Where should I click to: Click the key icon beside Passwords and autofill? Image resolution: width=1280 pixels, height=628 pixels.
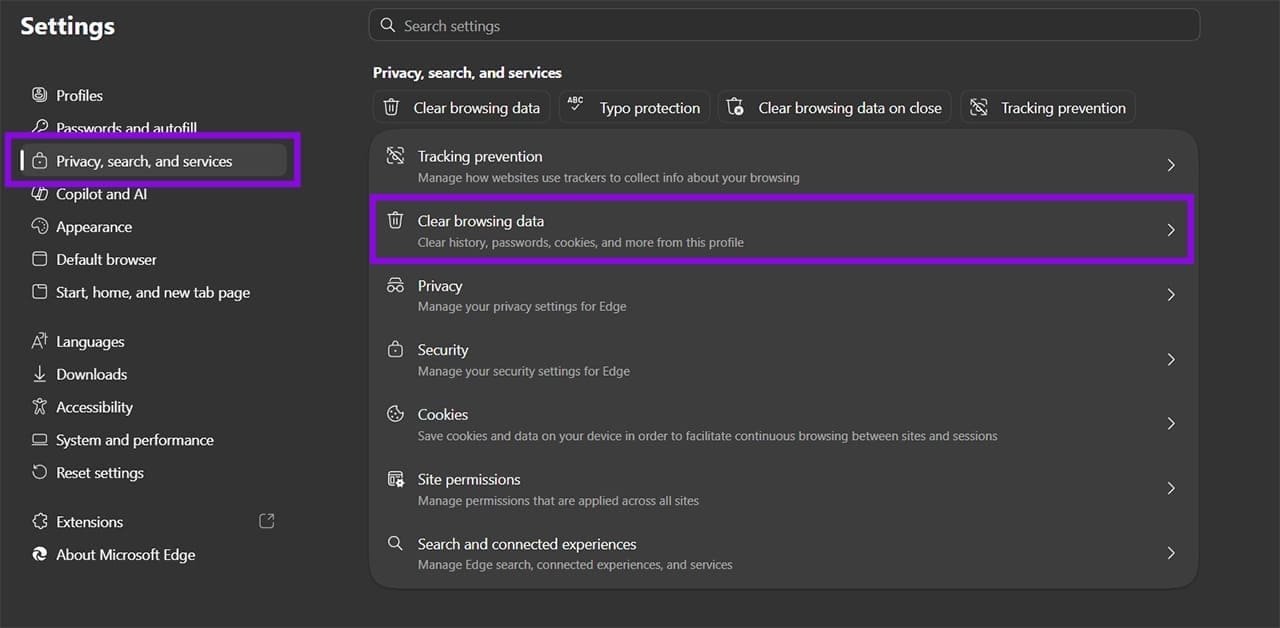point(40,127)
